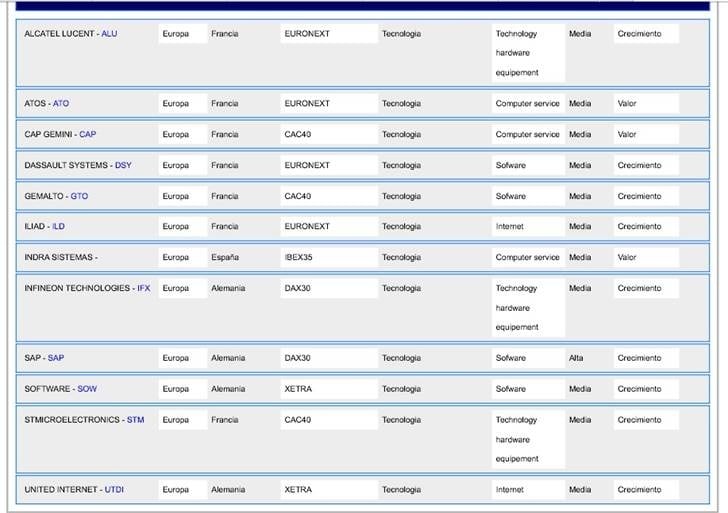Image resolution: width=728 pixels, height=513 pixels.
Task: Click XETRA in the United Internet row
Action: 298,490
